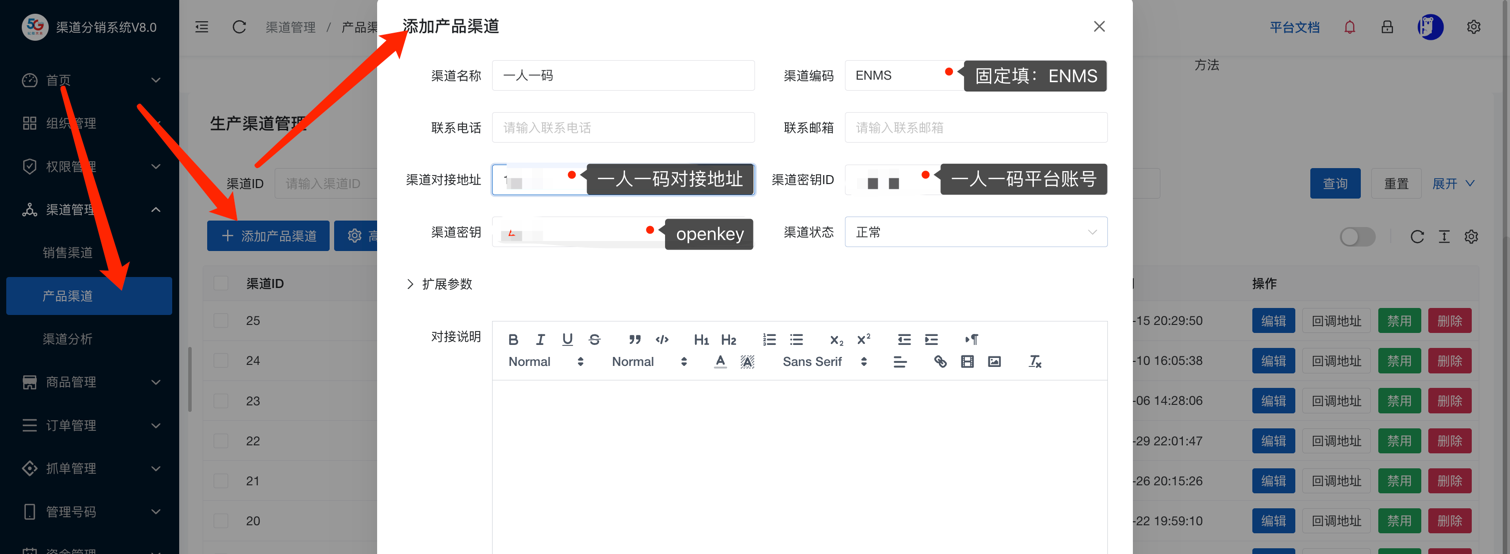Click the 联系电话 input field

(x=623, y=128)
